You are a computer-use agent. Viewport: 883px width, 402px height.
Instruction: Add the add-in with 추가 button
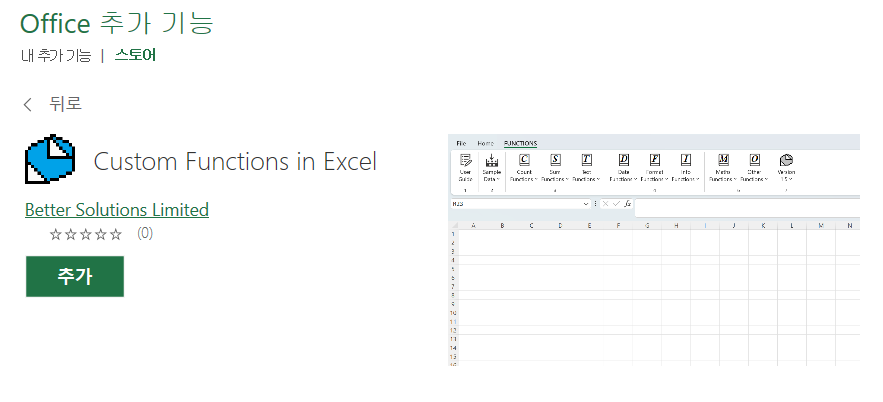click(75, 276)
